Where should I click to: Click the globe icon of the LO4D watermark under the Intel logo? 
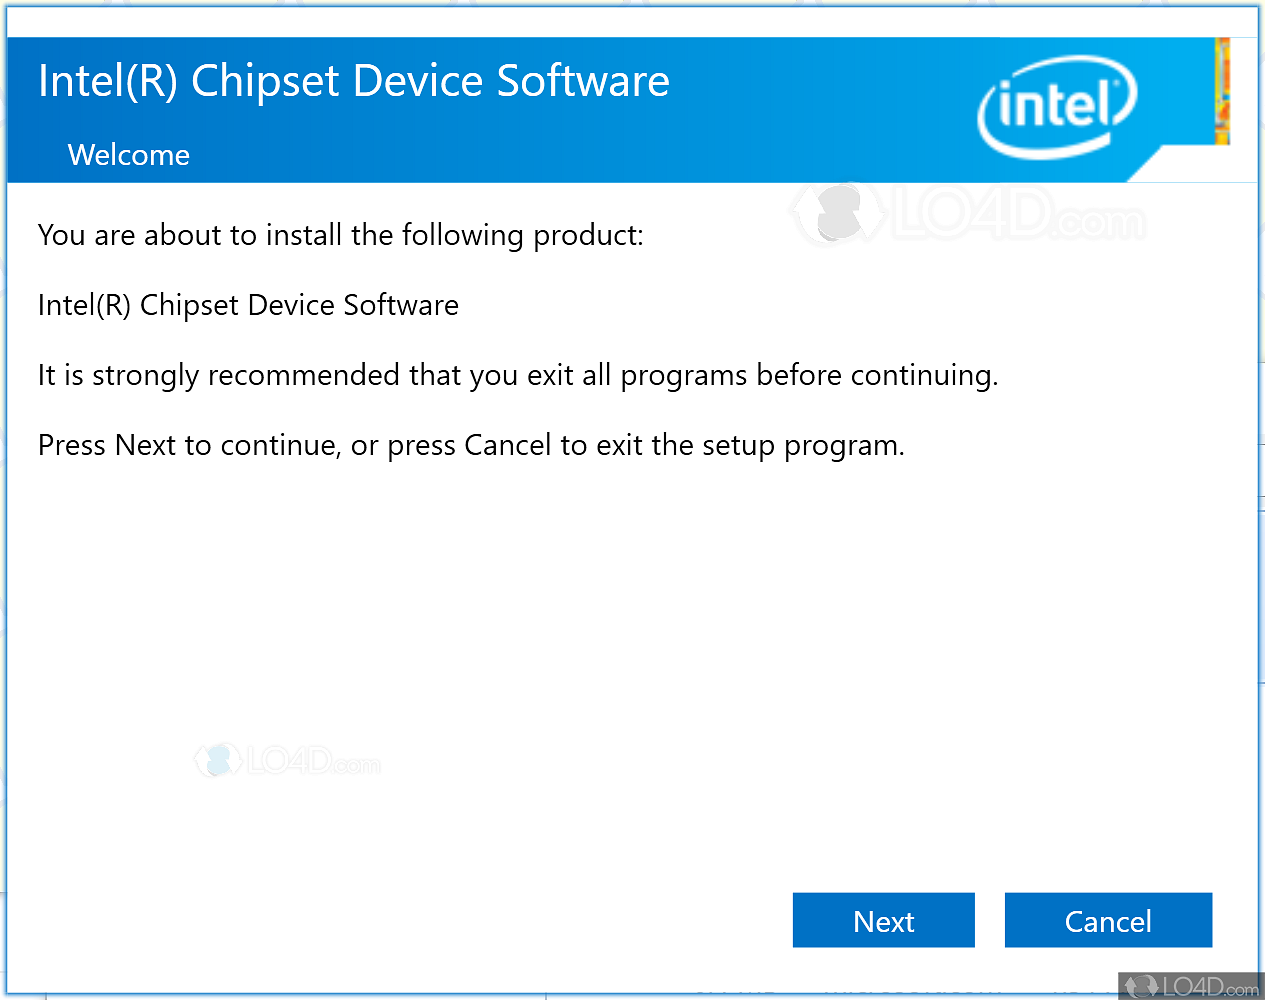838,214
